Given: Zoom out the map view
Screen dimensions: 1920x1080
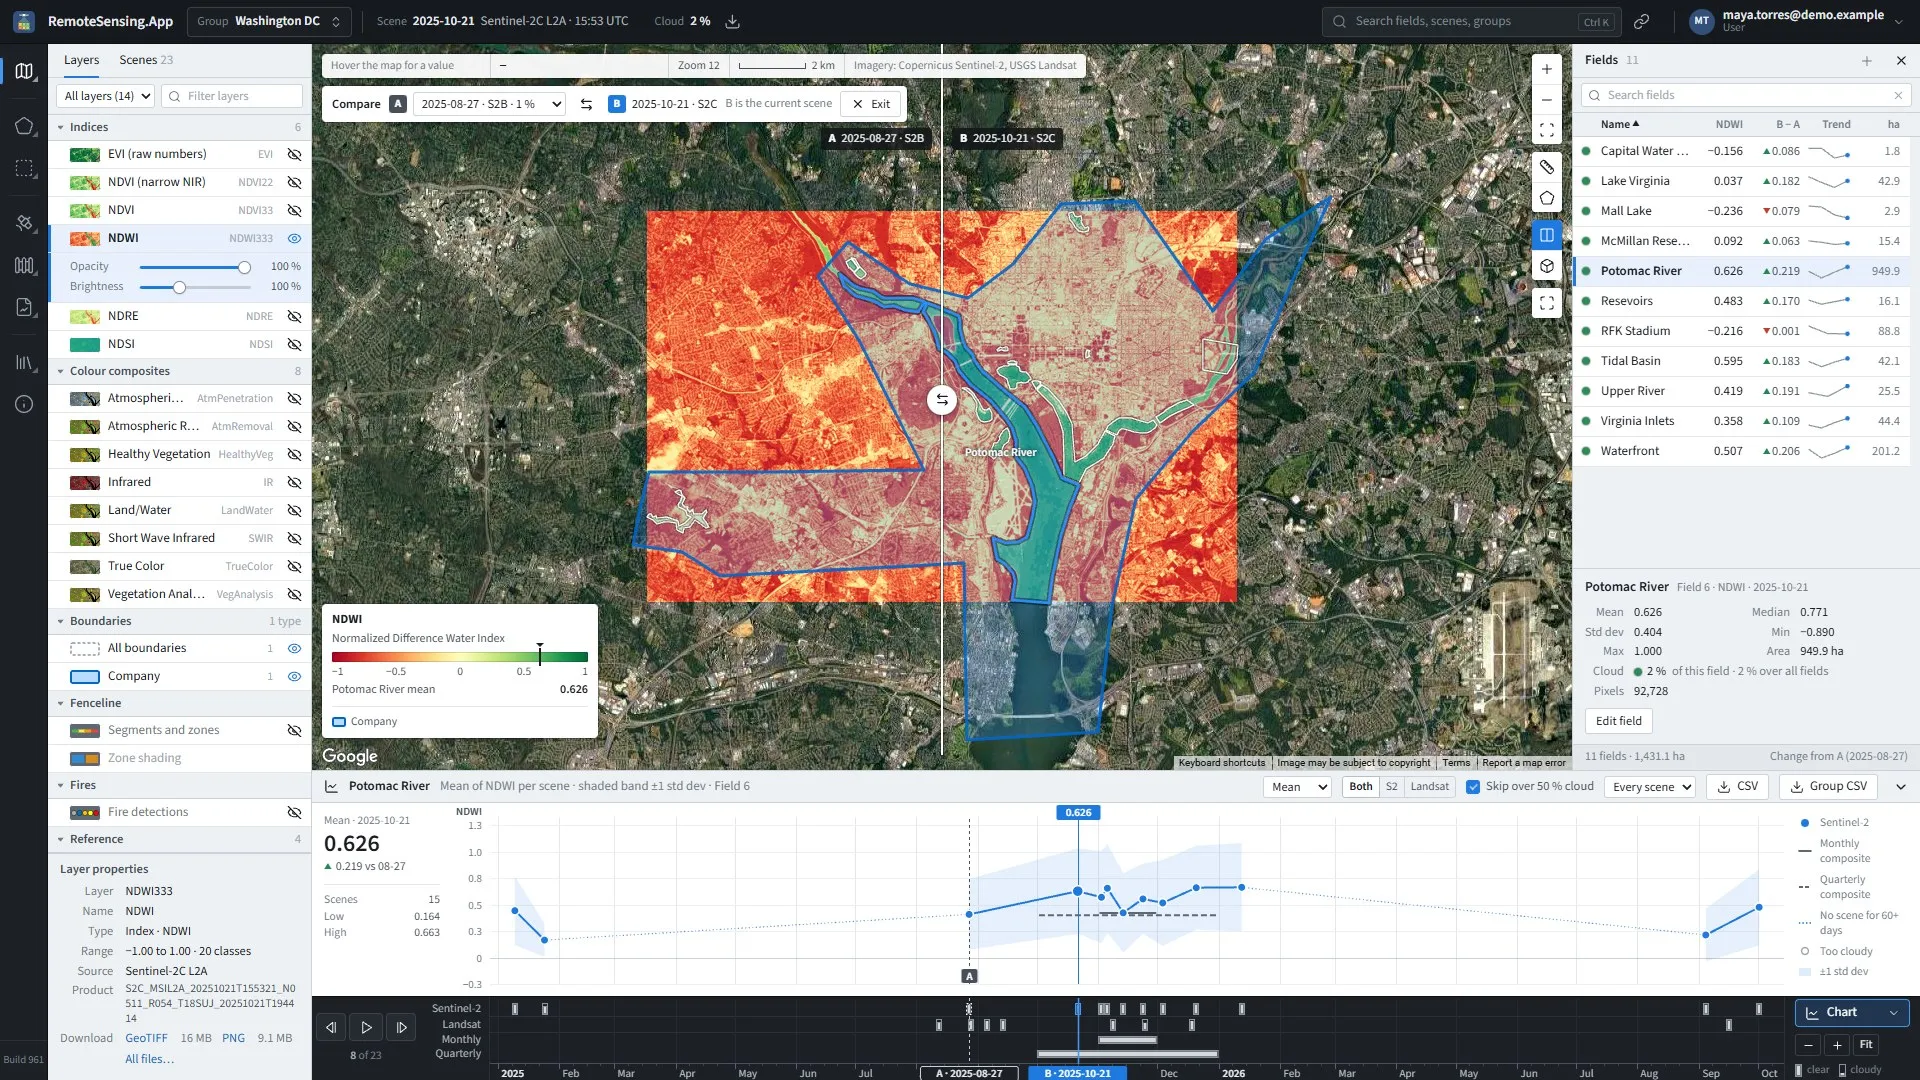Looking at the screenshot, I should pyautogui.click(x=1546, y=100).
